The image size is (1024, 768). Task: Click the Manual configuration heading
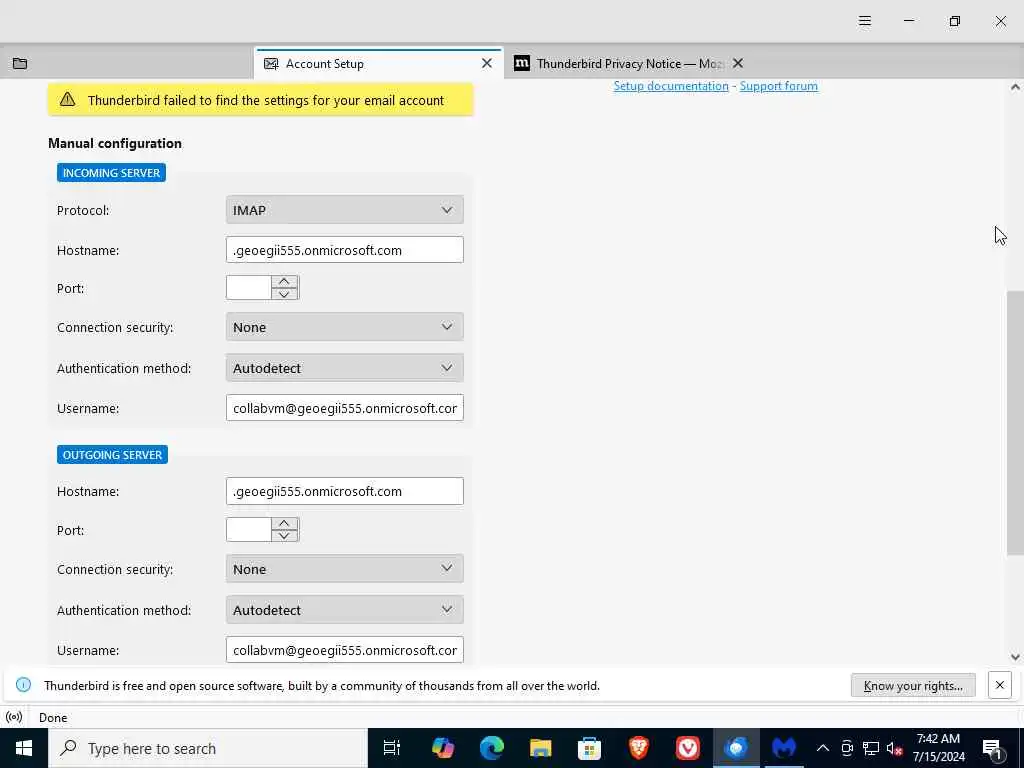115,143
